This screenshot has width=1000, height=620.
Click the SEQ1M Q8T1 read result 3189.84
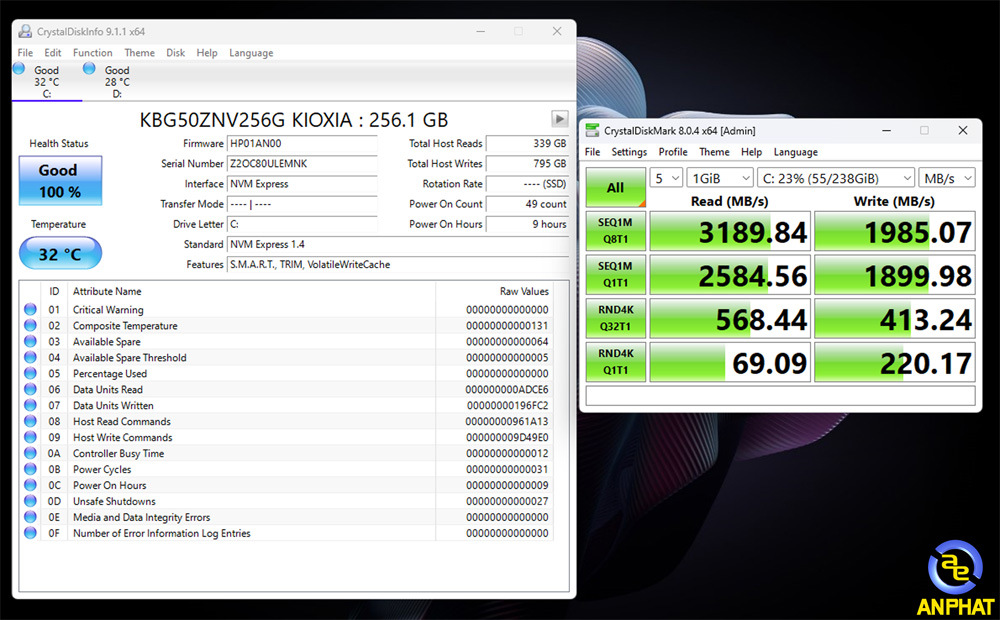point(730,231)
